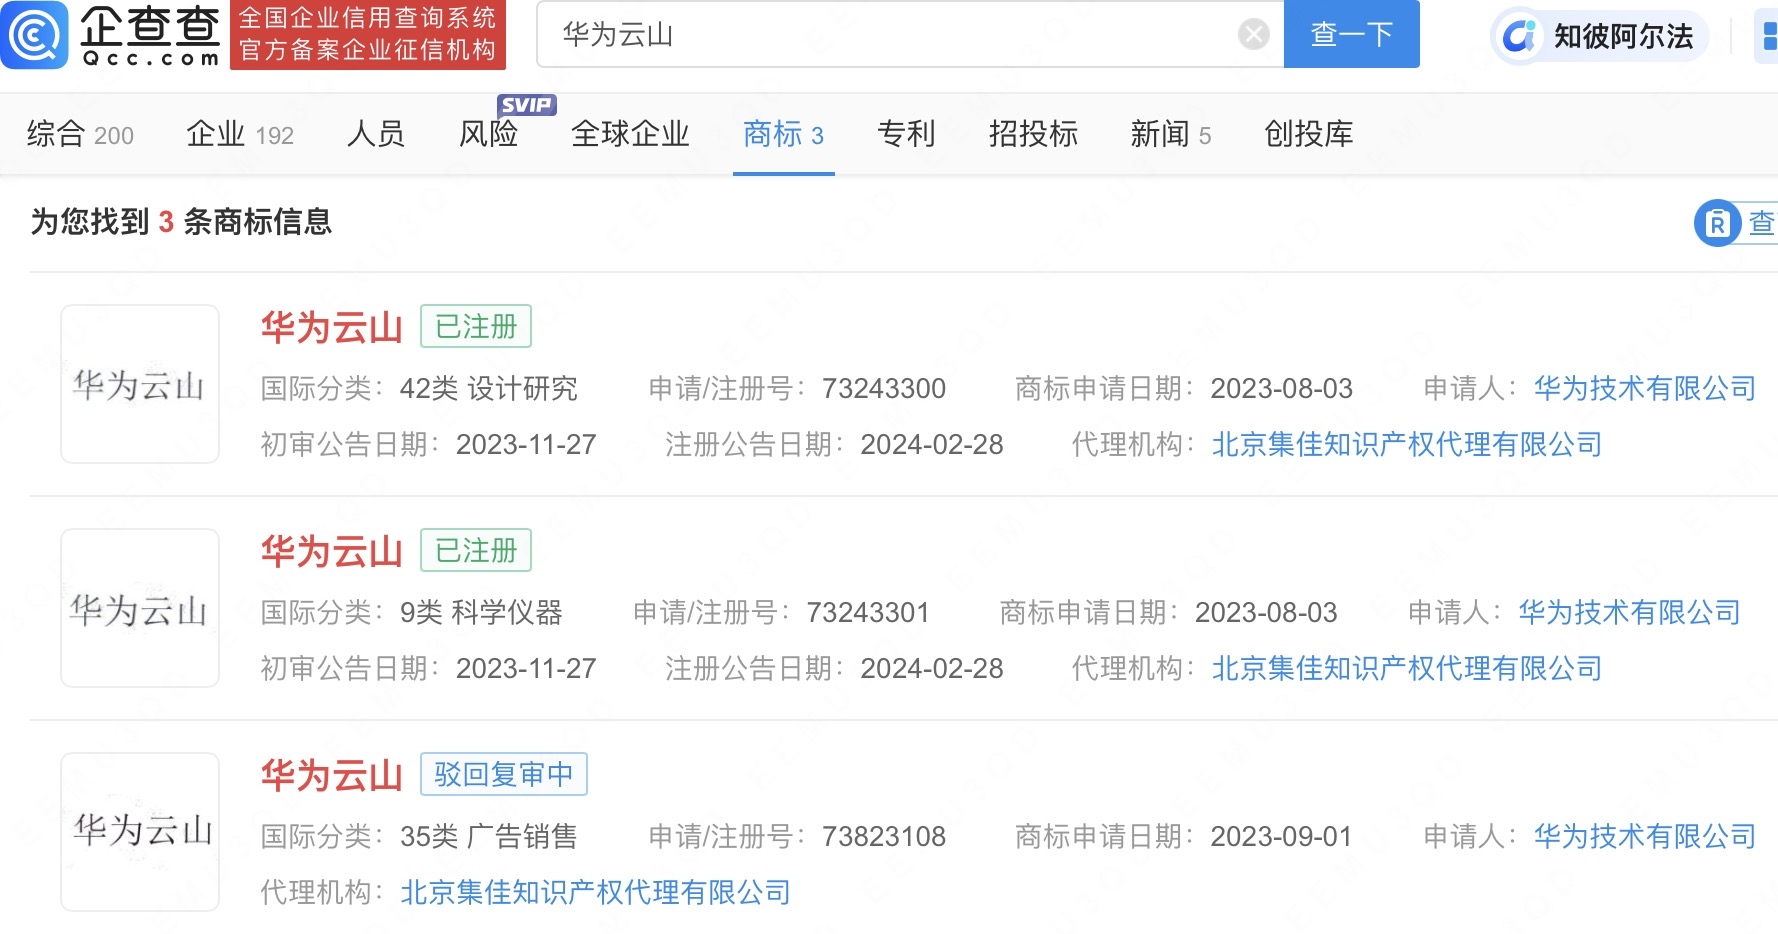Click the registration number 73243301

tap(868, 612)
